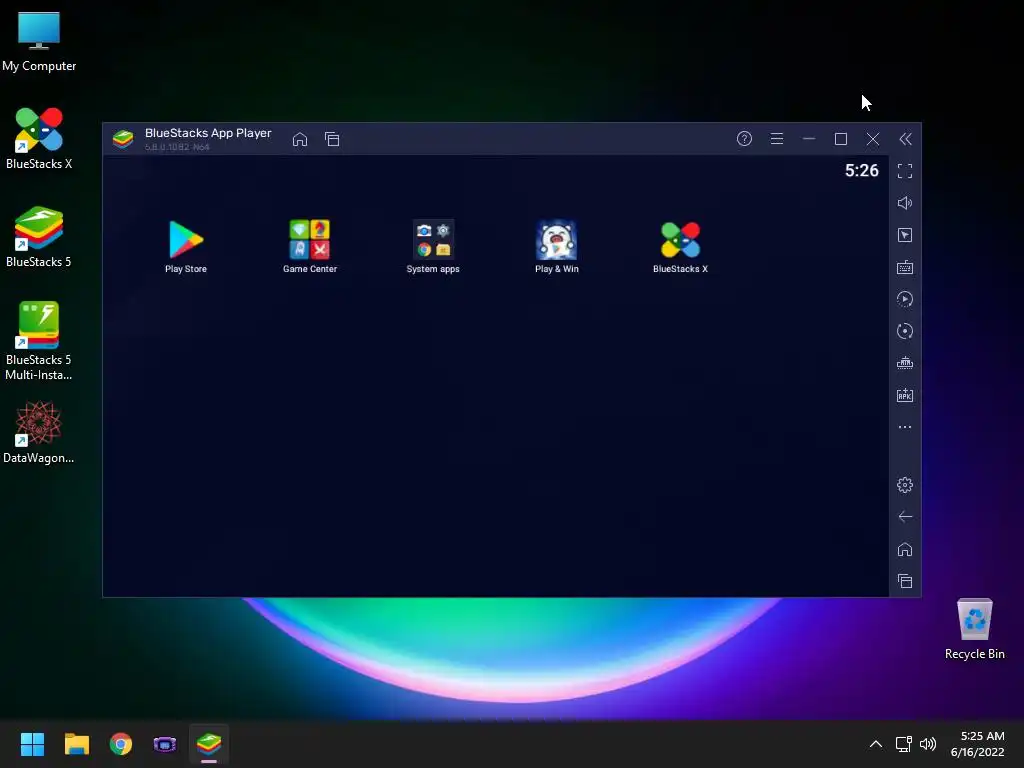Click the BlueStacks App Player title text

coord(208,133)
